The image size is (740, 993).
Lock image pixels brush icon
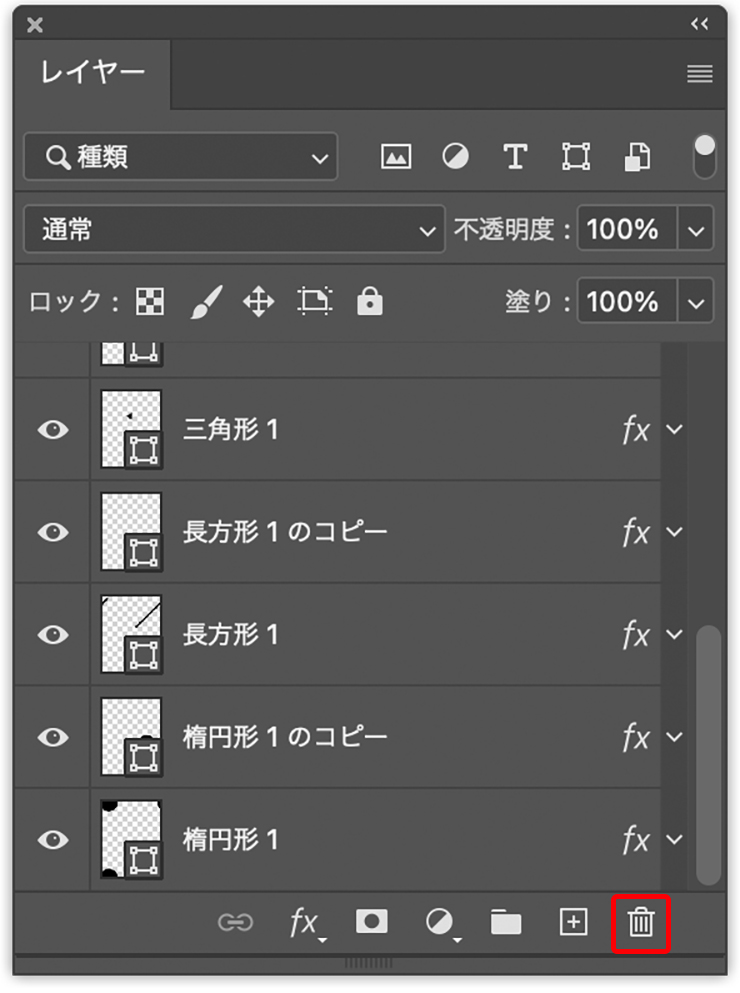point(207,301)
